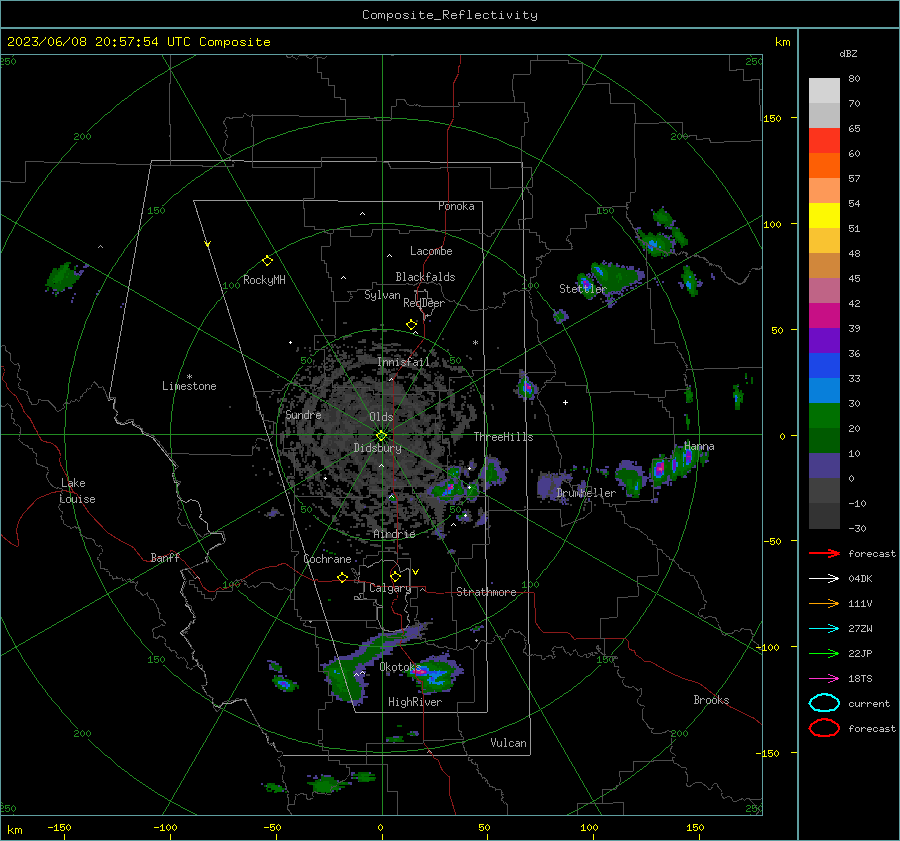Click the RockyMH label
Viewport: 900px width, 841px height.
point(264,280)
